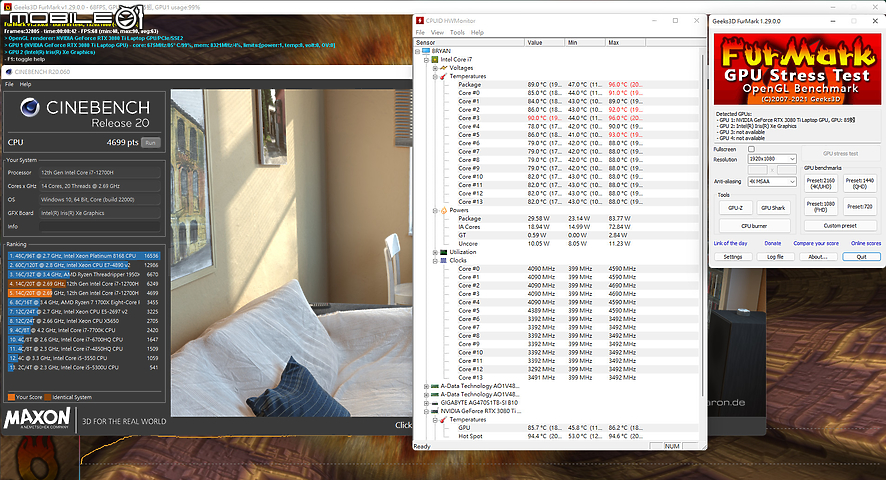This screenshot has width=886, height=480.
Task: Expand the Utilization node
Action: [x=435, y=252]
